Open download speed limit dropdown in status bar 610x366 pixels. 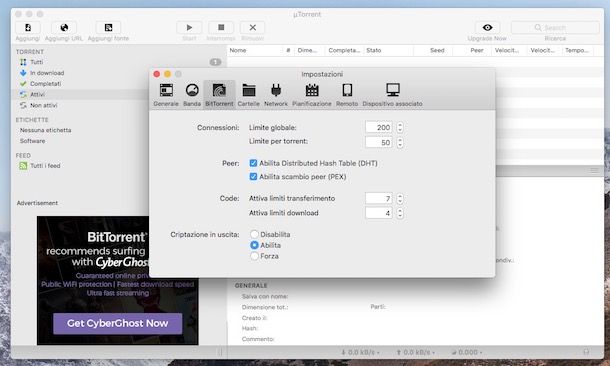click(360, 352)
